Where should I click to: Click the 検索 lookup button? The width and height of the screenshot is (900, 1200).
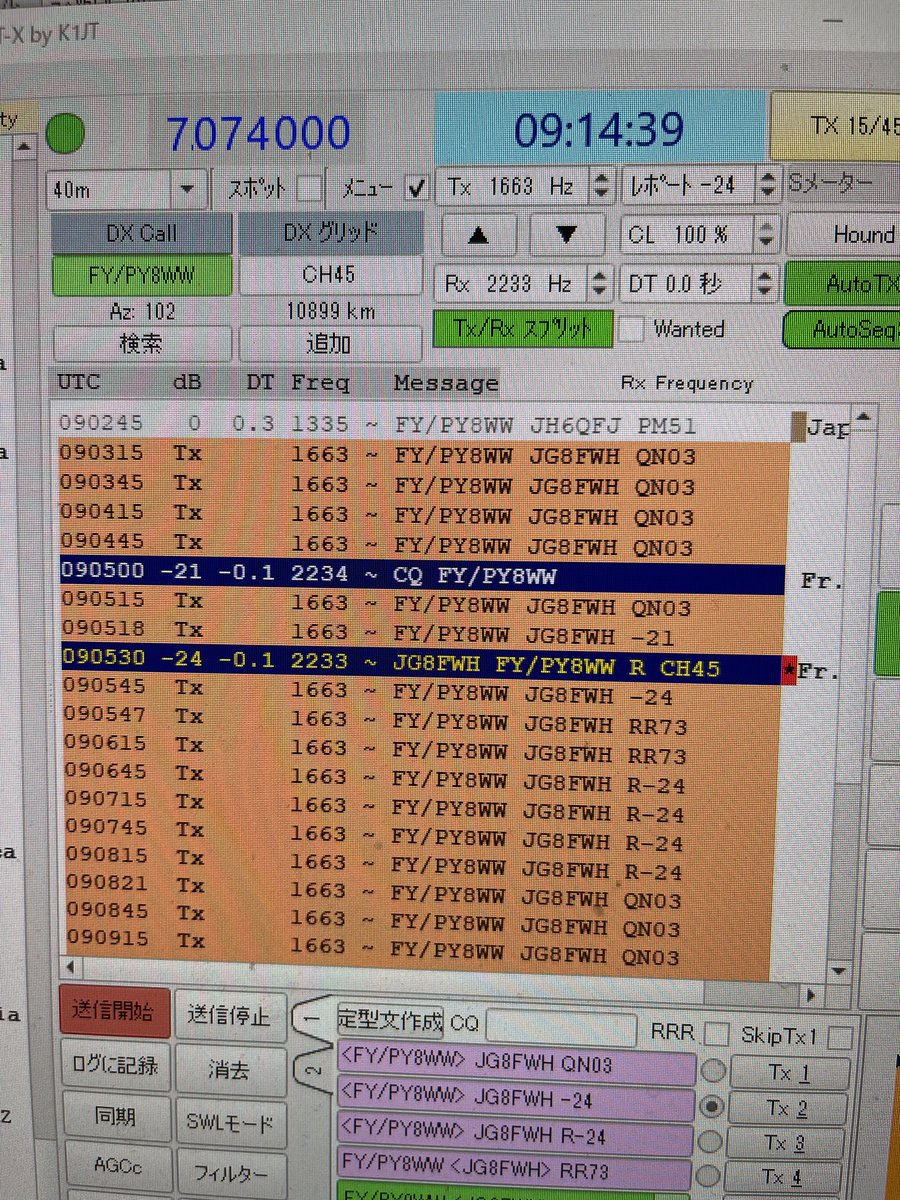pyautogui.click(x=141, y=343)
